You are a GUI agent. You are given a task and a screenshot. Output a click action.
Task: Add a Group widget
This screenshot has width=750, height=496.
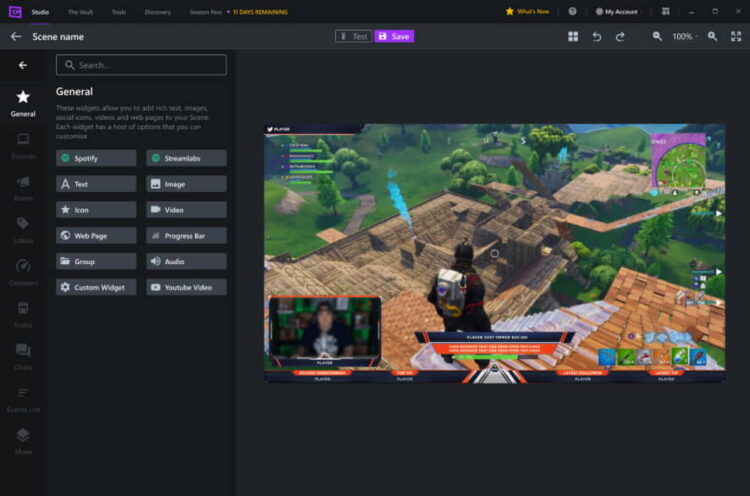[96, 261]
